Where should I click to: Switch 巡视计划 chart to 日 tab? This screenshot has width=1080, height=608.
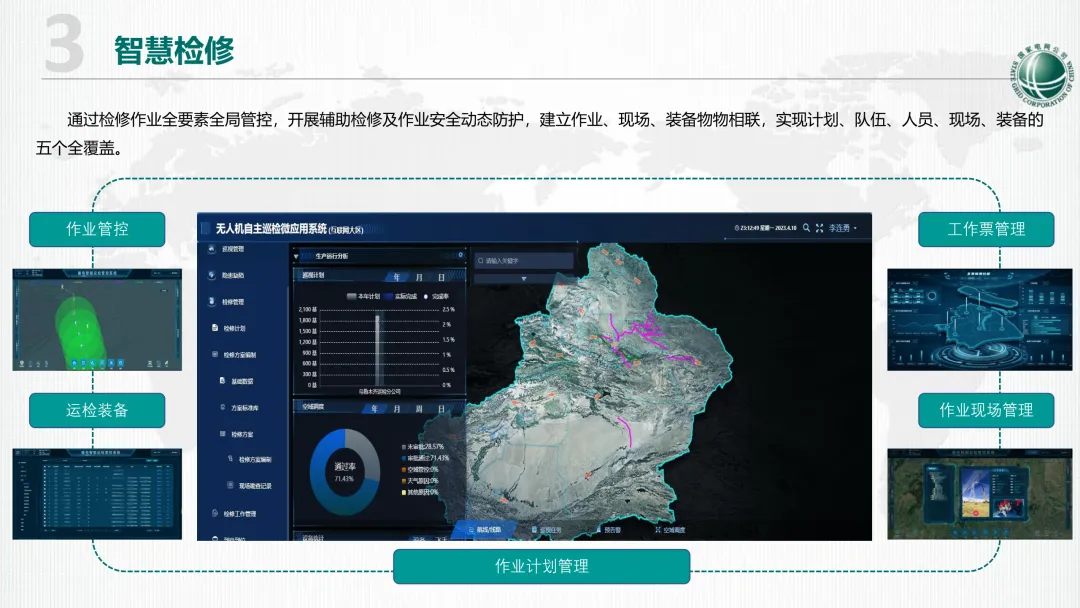442,277
